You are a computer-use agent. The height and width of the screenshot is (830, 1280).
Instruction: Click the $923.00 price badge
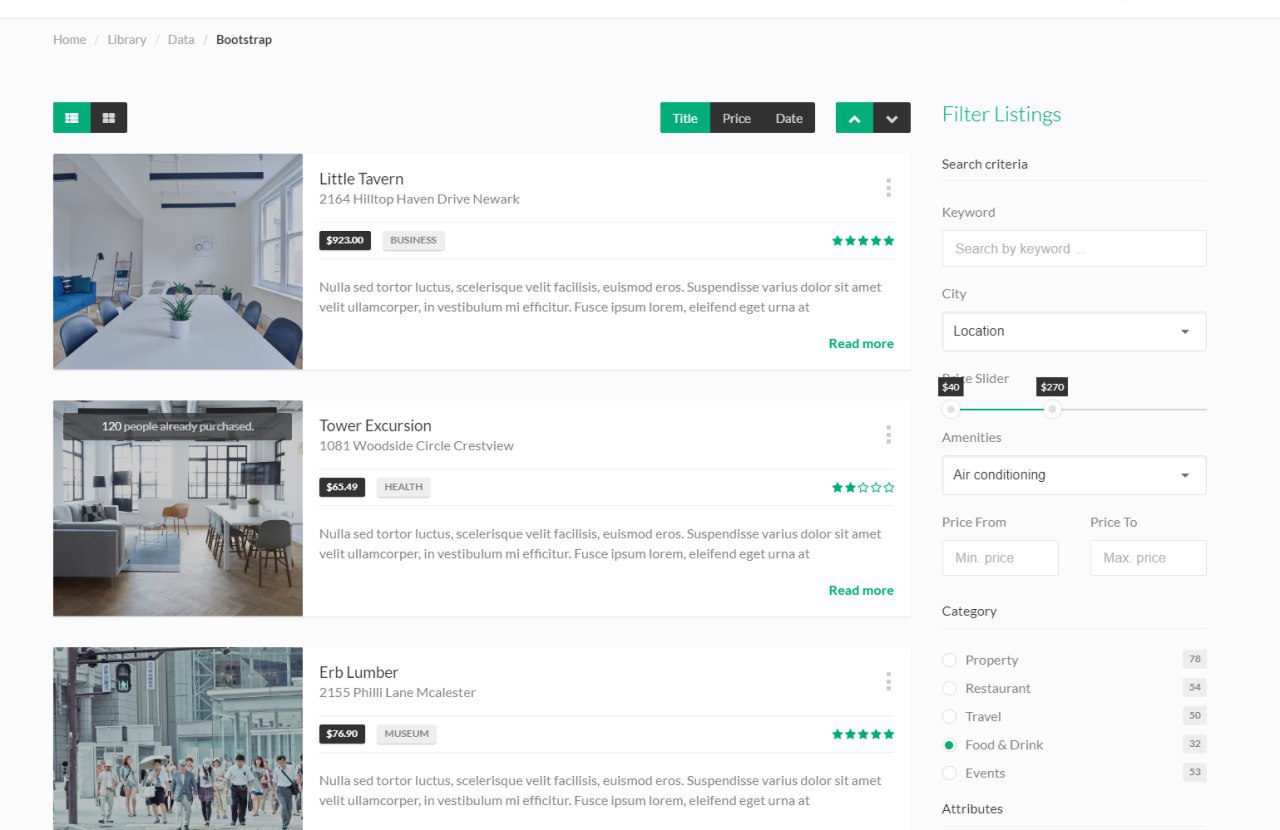click(x=345, y=241)
